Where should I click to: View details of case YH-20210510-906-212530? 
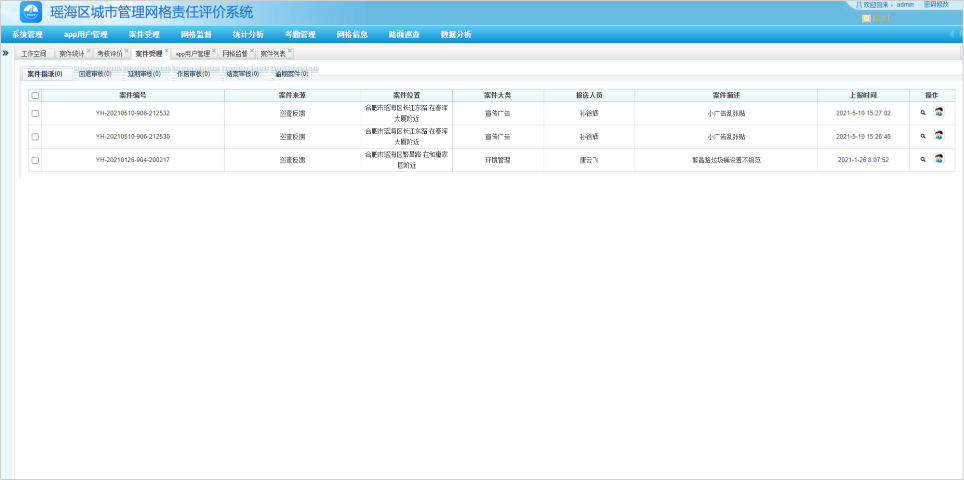pos(923,136)
